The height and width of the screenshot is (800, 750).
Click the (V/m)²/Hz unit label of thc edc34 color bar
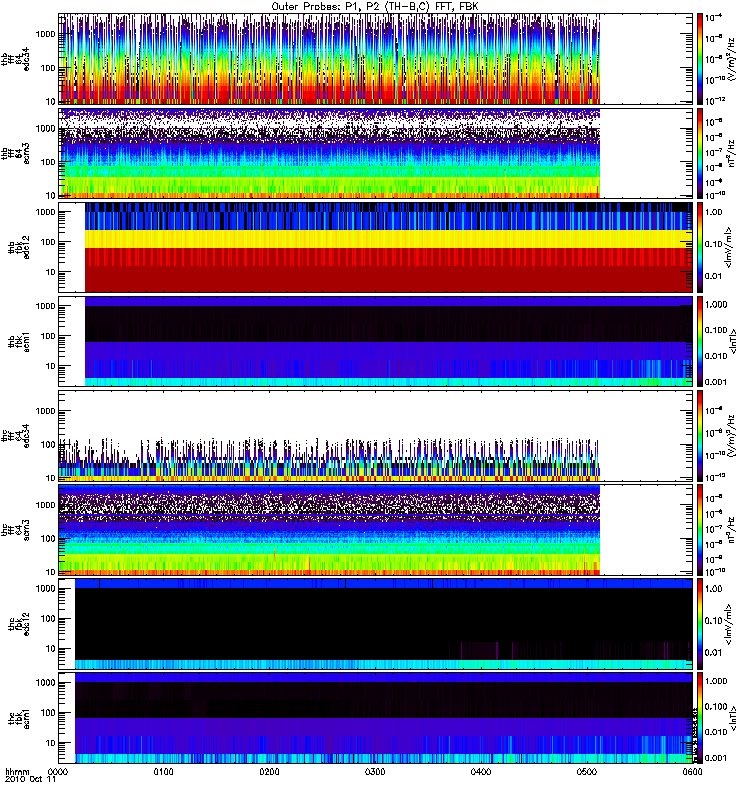tap(731, 436)
